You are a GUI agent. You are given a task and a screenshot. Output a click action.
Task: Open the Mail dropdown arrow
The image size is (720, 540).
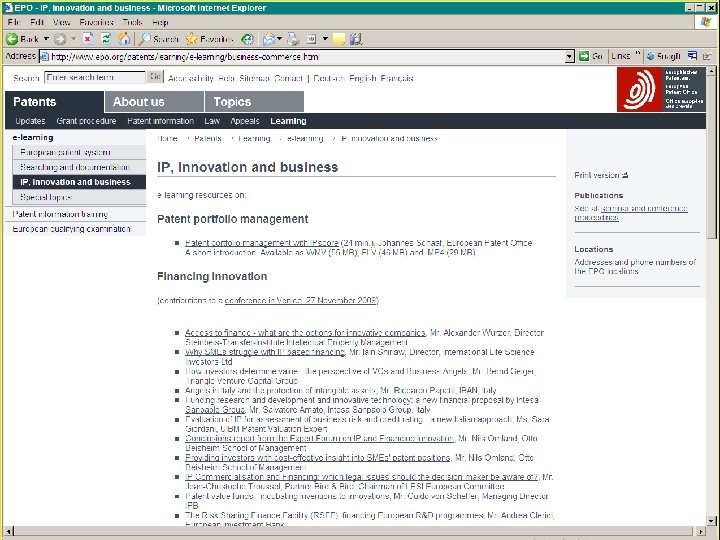click(279, 39)
